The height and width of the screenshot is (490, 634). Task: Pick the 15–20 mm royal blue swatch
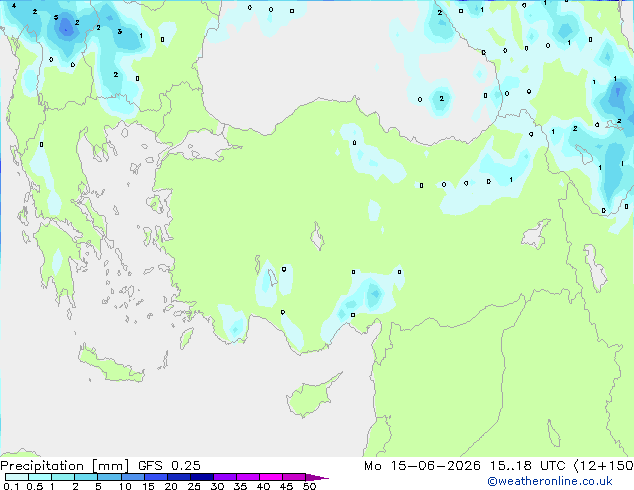point(156,477)
